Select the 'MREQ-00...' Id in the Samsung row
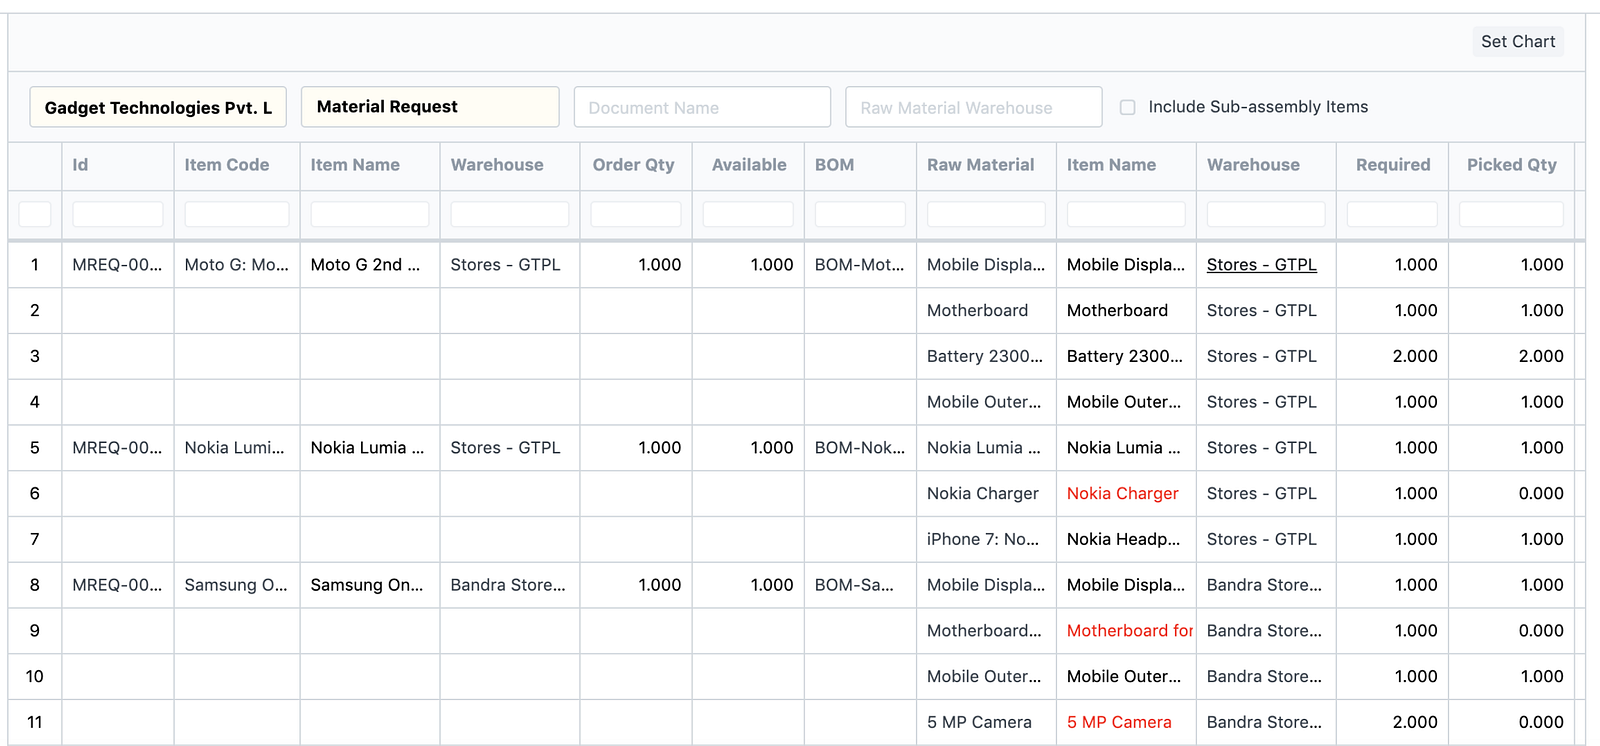 [117, 585]
